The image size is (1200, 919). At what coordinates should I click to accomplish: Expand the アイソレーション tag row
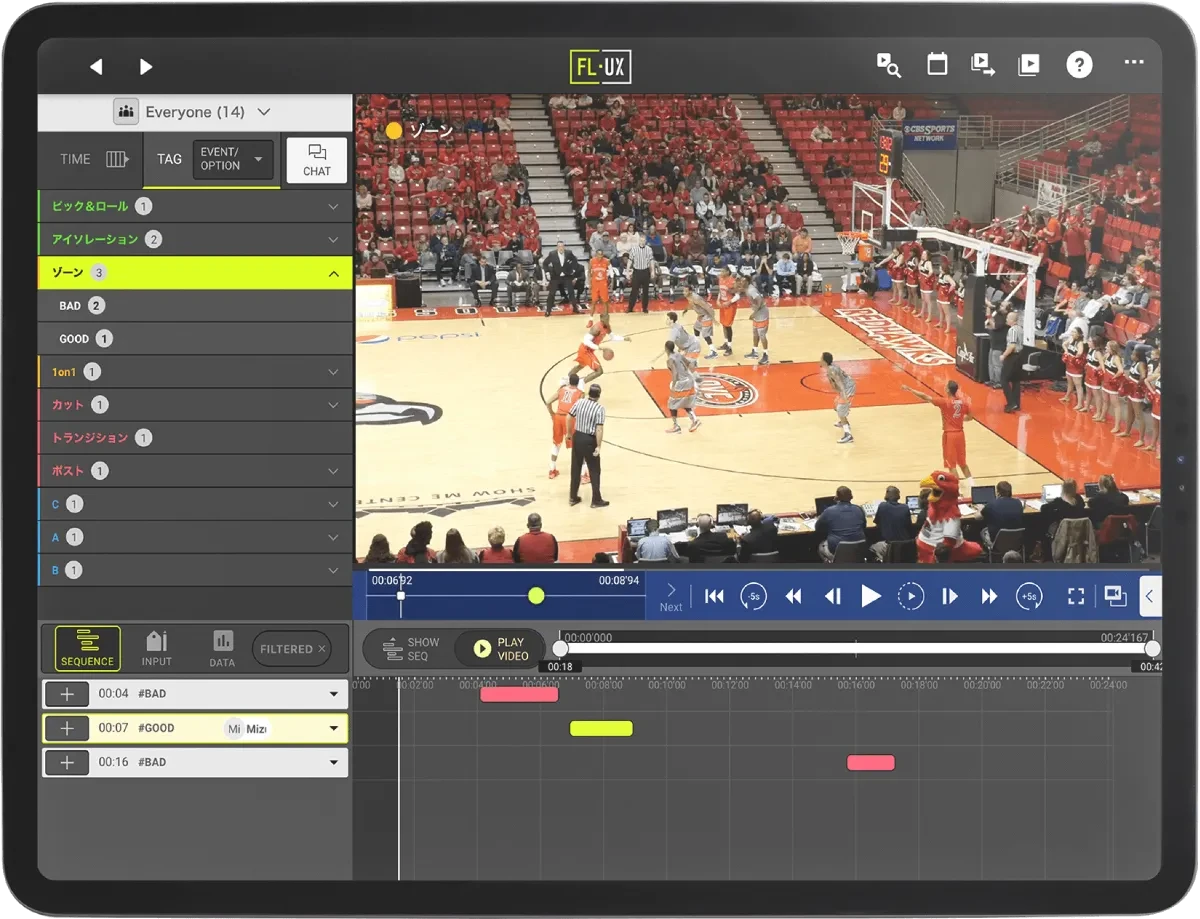(195, 239)
